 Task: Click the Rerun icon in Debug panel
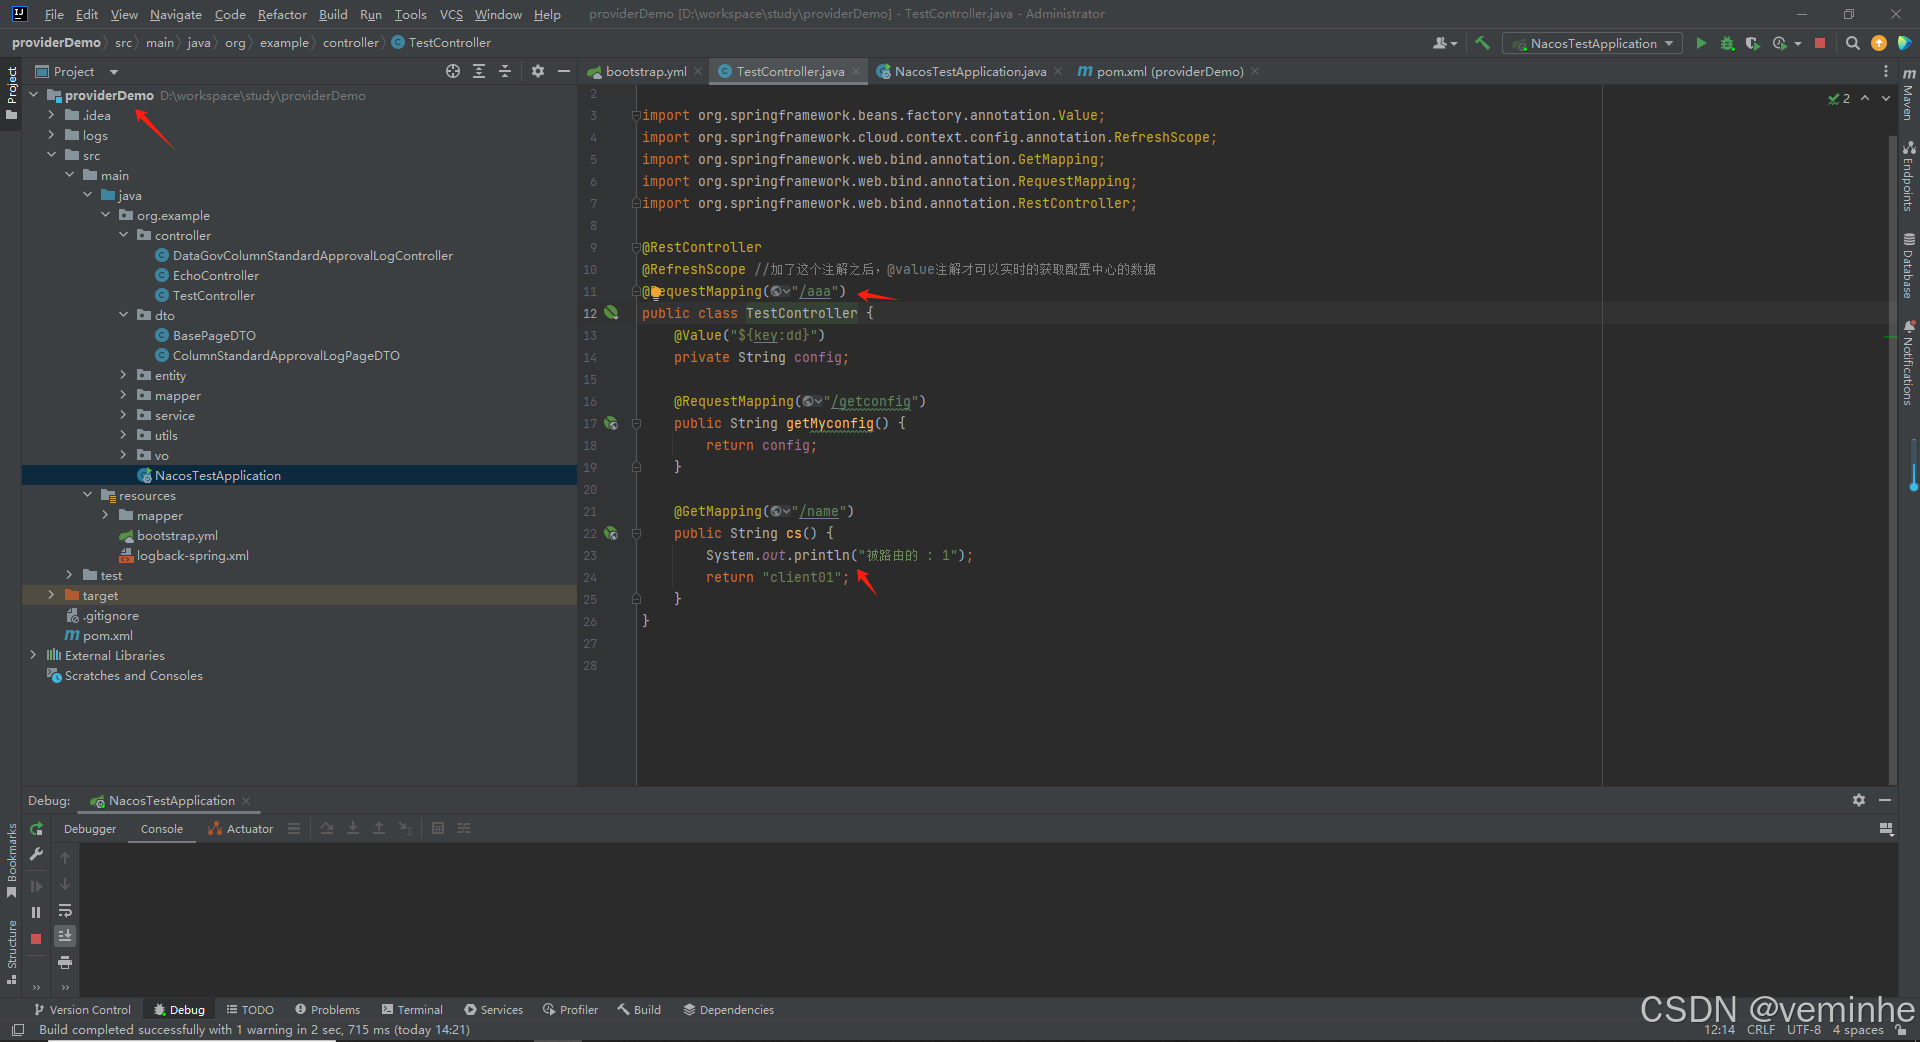[36, 829]
